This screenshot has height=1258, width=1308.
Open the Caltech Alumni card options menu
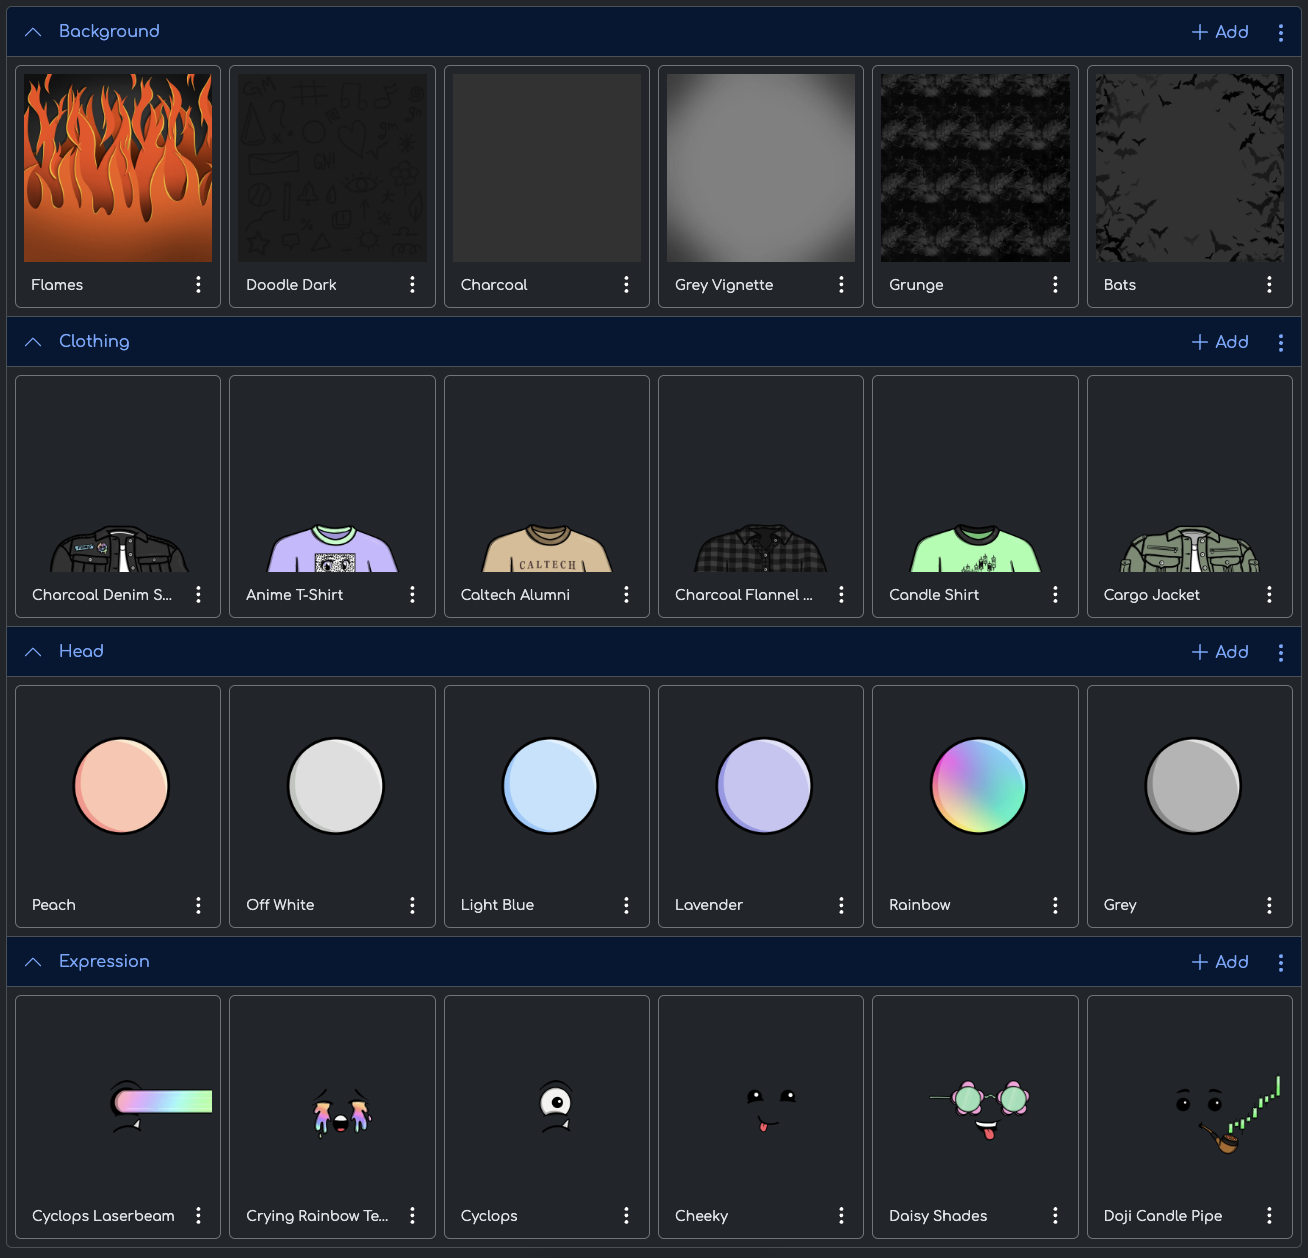tap(626, 595)
